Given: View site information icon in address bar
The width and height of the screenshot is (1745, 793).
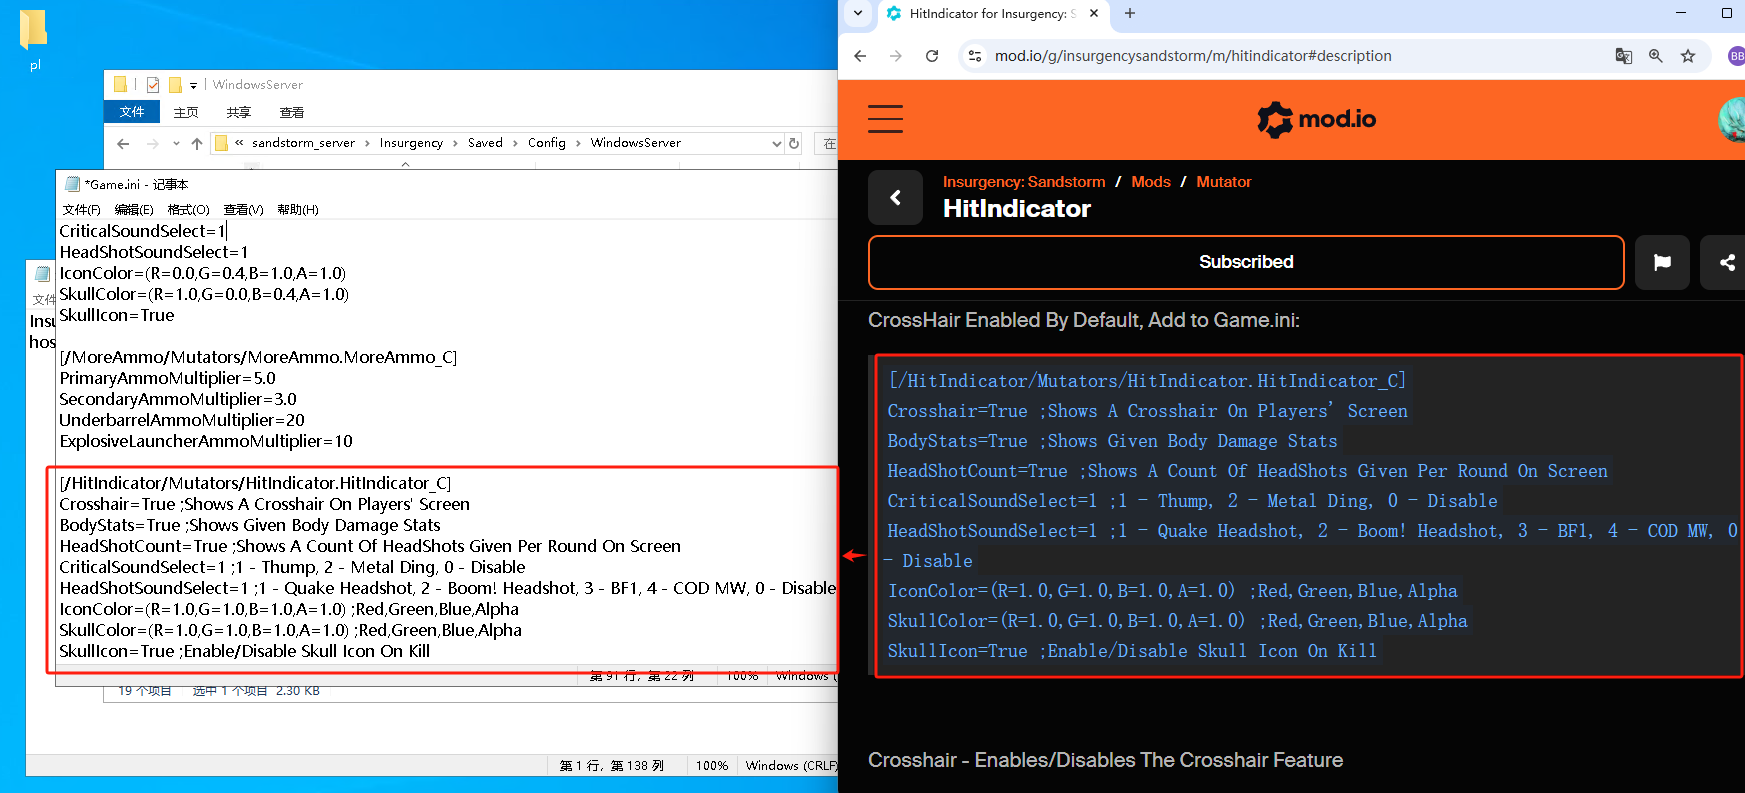Looking at the screenshot, I should pyautogui.click(x=975, y=56).
